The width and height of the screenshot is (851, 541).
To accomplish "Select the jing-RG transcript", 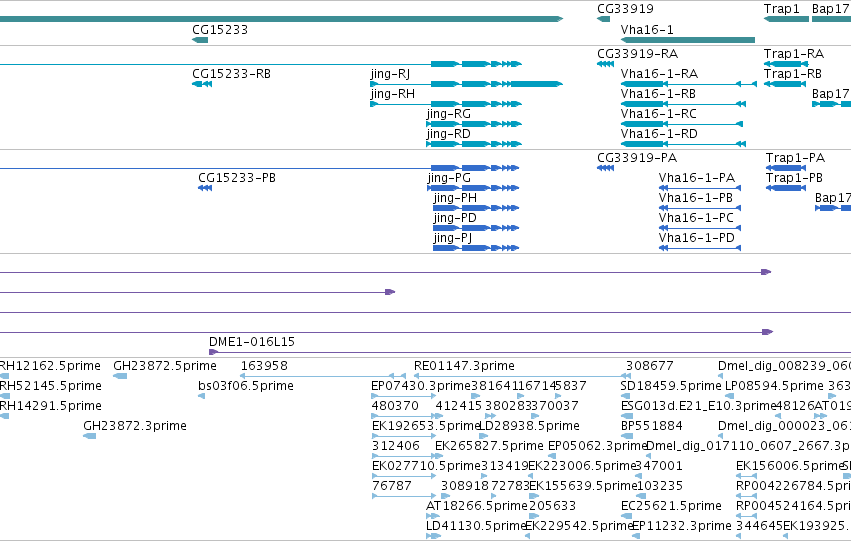I will click(474, 124).
